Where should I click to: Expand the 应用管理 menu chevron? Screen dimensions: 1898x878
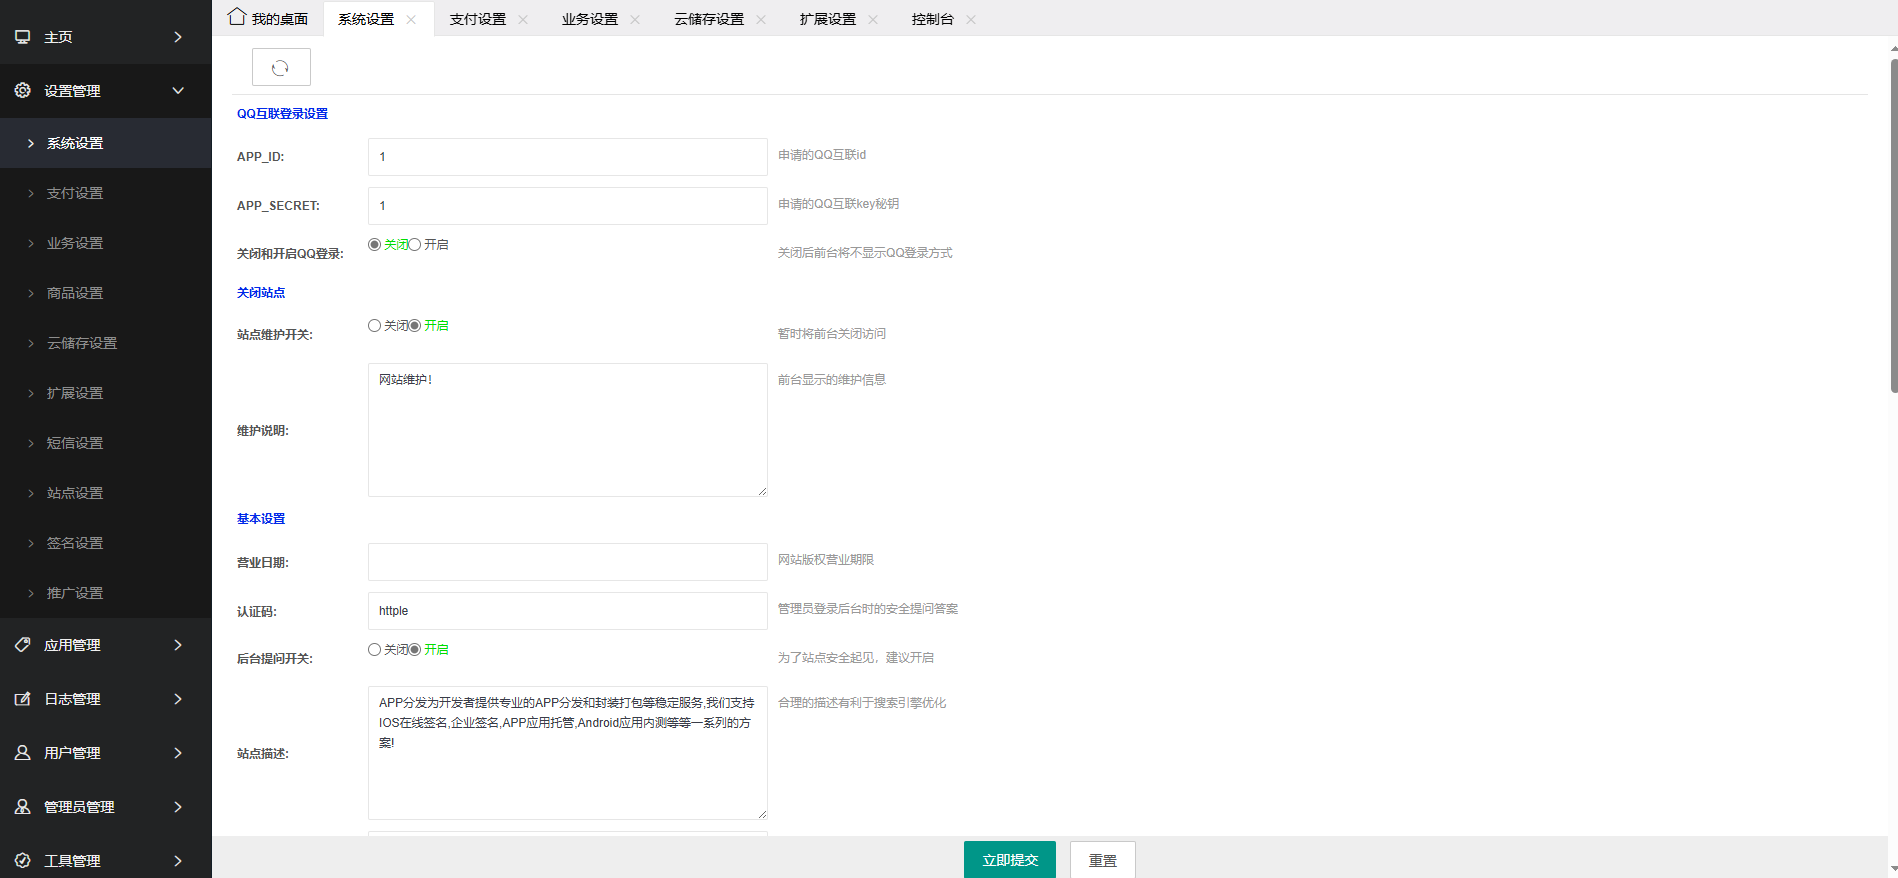coord(178,645)
